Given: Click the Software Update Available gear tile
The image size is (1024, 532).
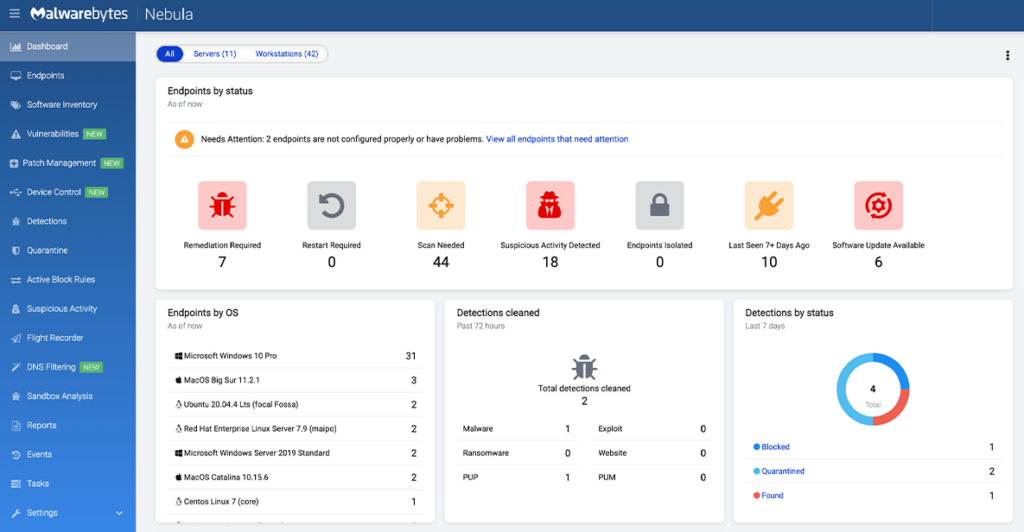Looking at the screenshot, I should [878, 206].
